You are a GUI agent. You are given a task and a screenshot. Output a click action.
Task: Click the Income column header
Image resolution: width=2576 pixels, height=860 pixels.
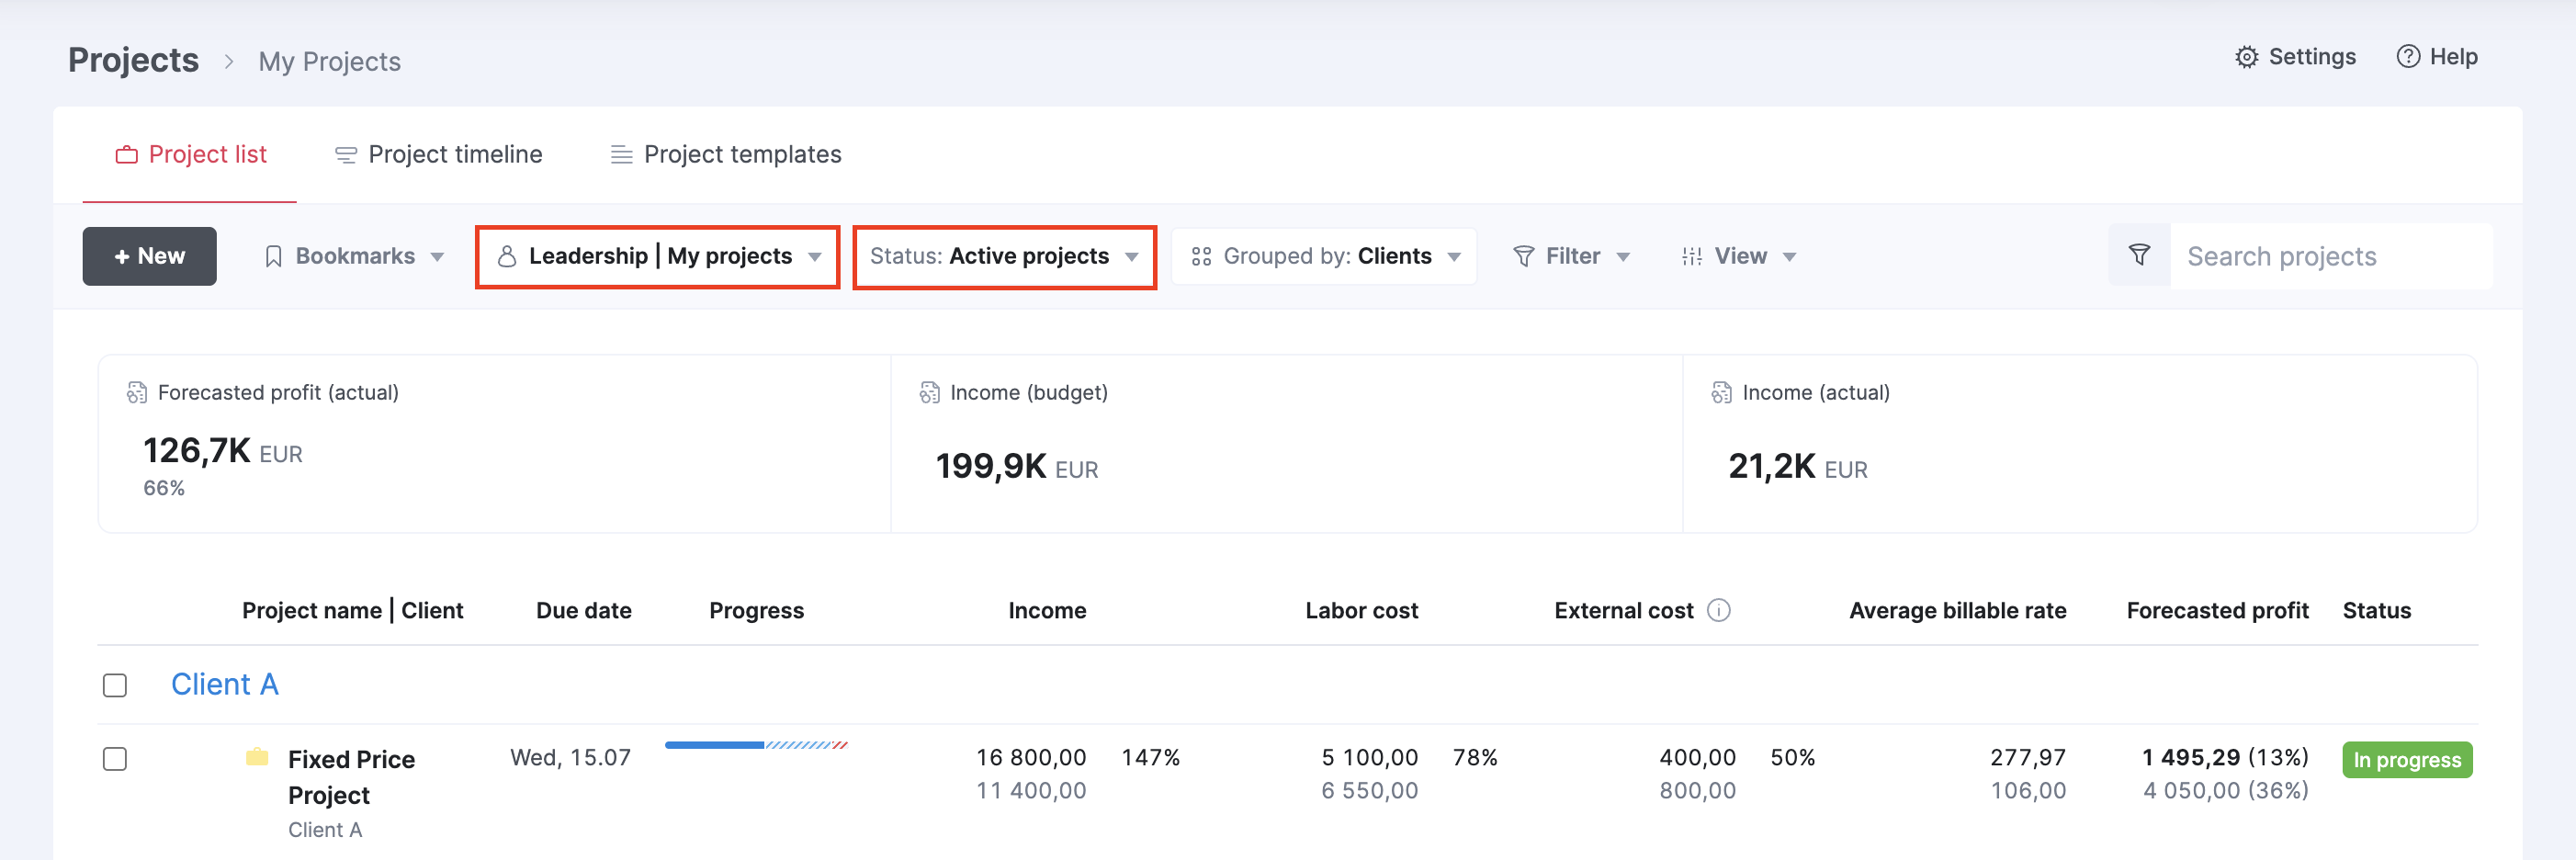(1047, 611)
